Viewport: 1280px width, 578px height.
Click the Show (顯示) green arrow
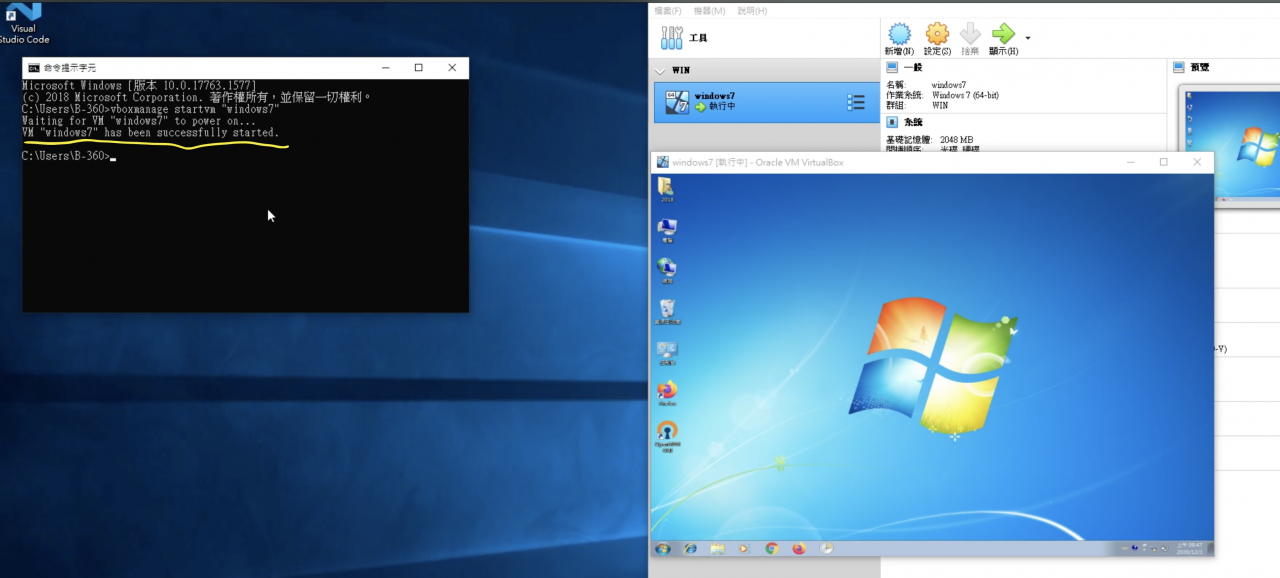[x=1003, y=38]
